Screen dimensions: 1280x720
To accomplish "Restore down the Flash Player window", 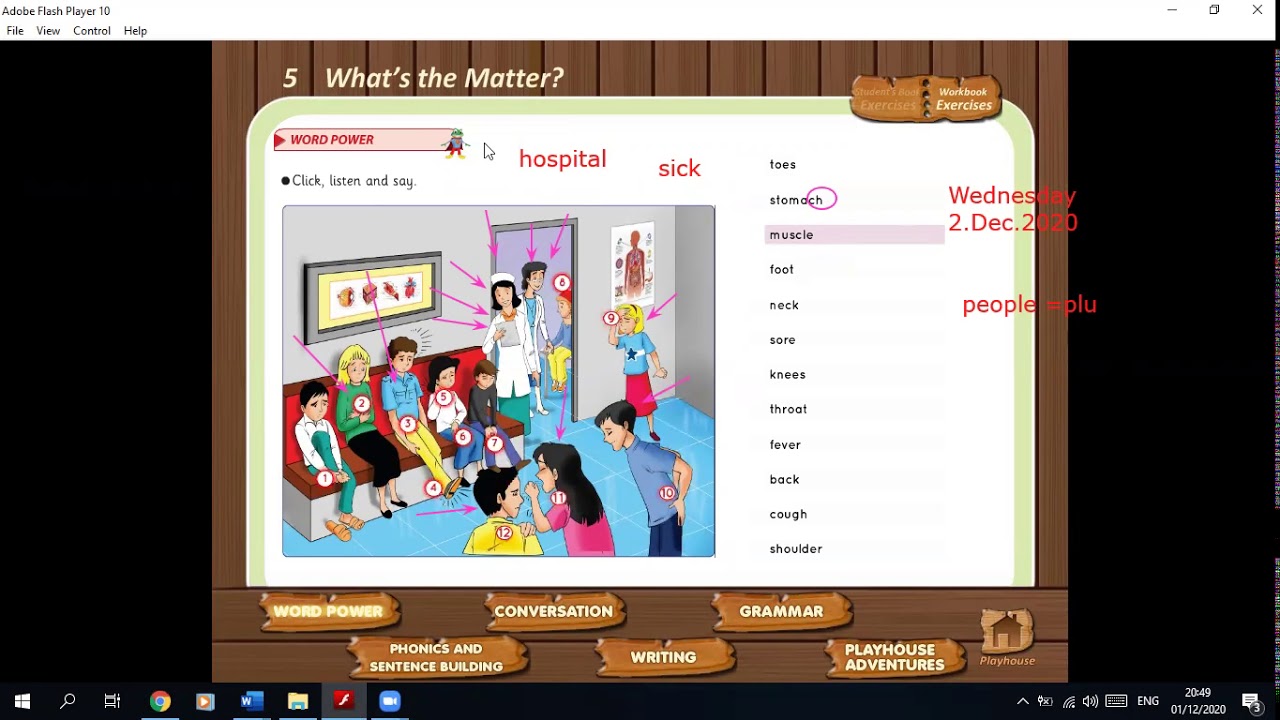I will point(1214,10).
